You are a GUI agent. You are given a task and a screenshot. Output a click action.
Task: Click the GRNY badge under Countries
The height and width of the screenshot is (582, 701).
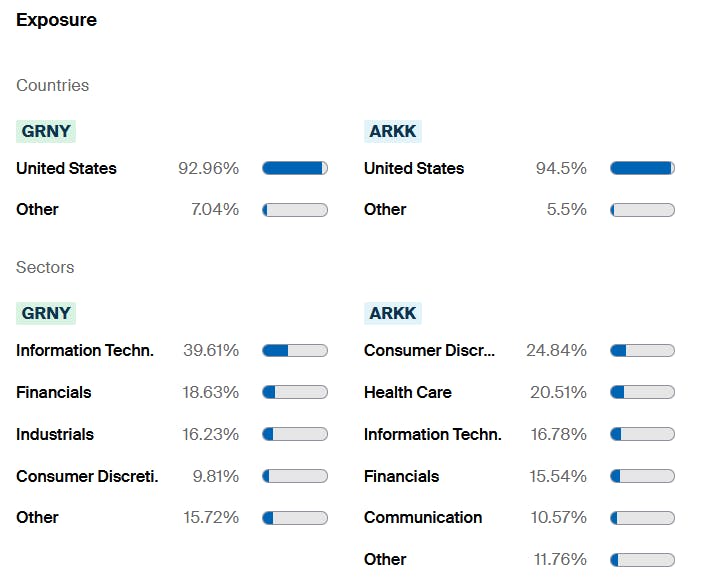[46, 131]
